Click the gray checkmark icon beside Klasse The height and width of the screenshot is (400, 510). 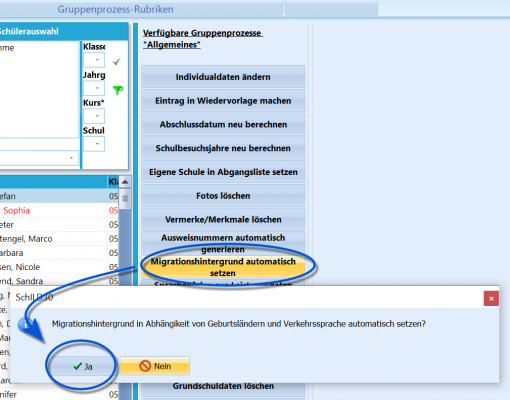click(116, 62)
